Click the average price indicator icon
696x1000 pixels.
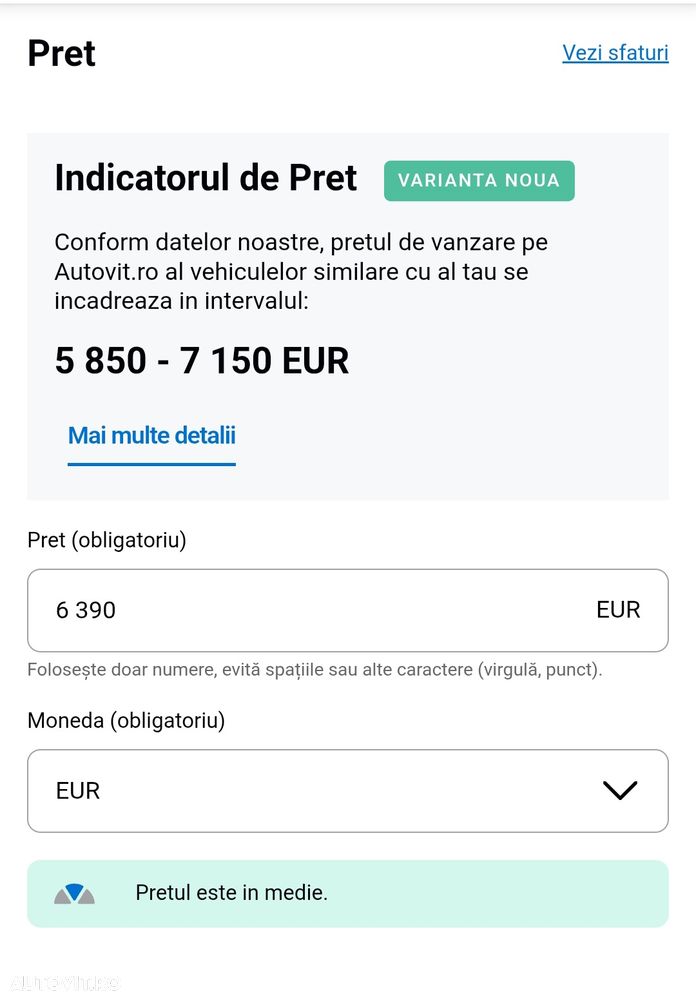[74, 894]
